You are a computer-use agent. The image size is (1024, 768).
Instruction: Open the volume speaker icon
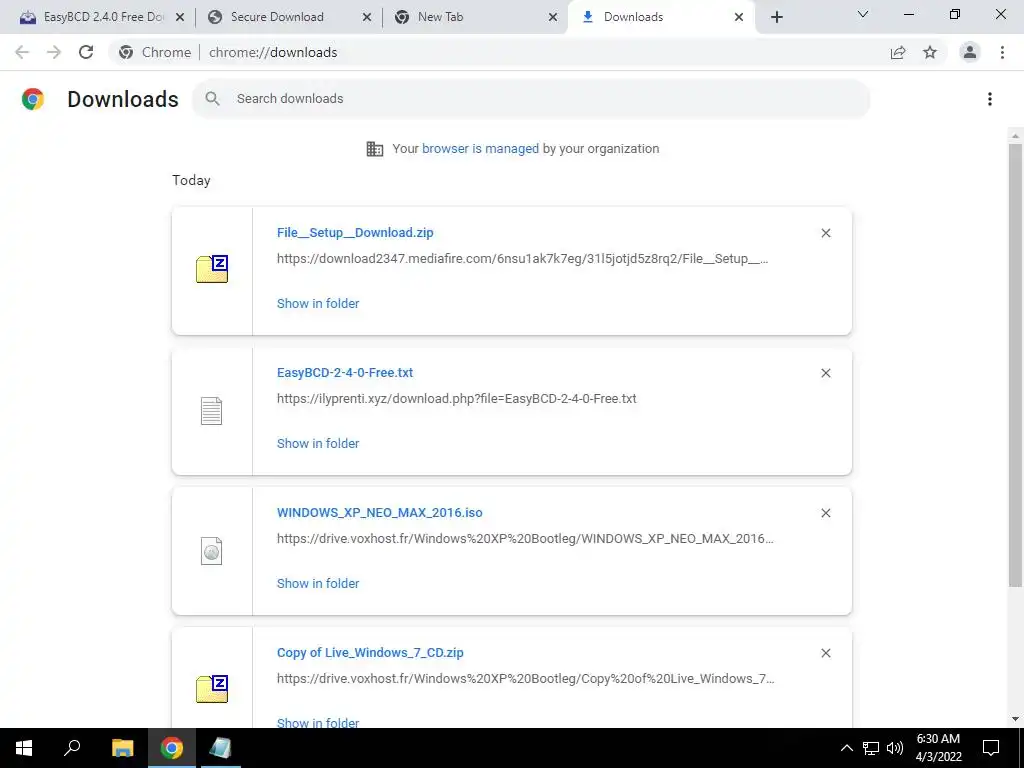pos(895,748)
